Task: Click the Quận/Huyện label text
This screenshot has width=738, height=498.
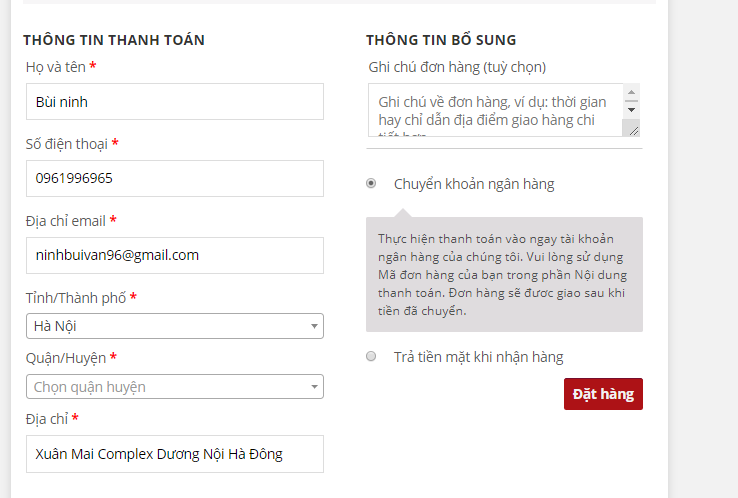Action: click(65, 358)
